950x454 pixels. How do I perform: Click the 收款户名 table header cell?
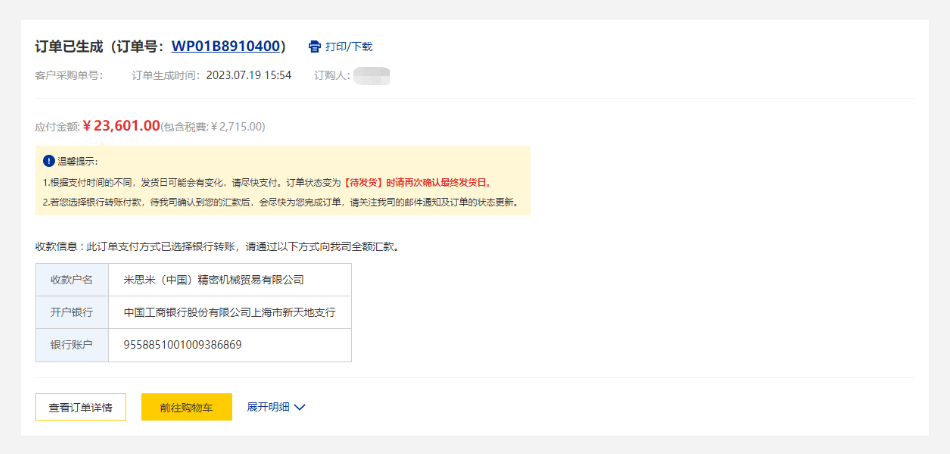(x=71, y=280)
